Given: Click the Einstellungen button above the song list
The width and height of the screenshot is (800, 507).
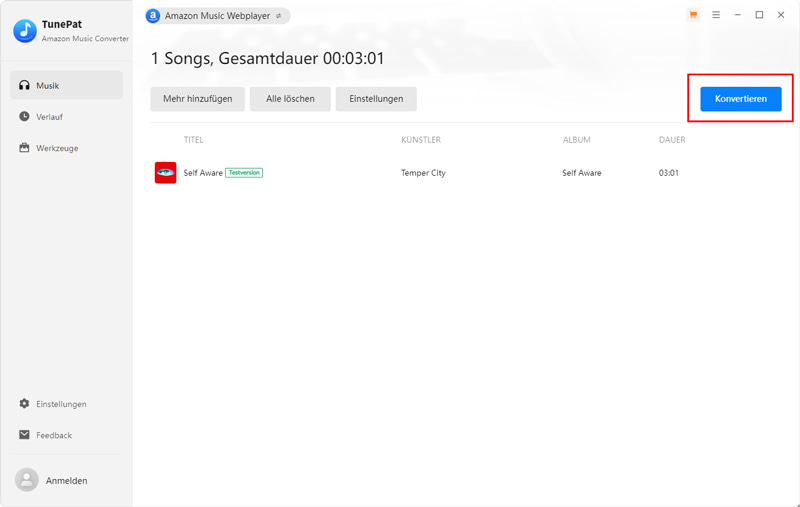Looking at the screenshot, I should tap(376, 99).
